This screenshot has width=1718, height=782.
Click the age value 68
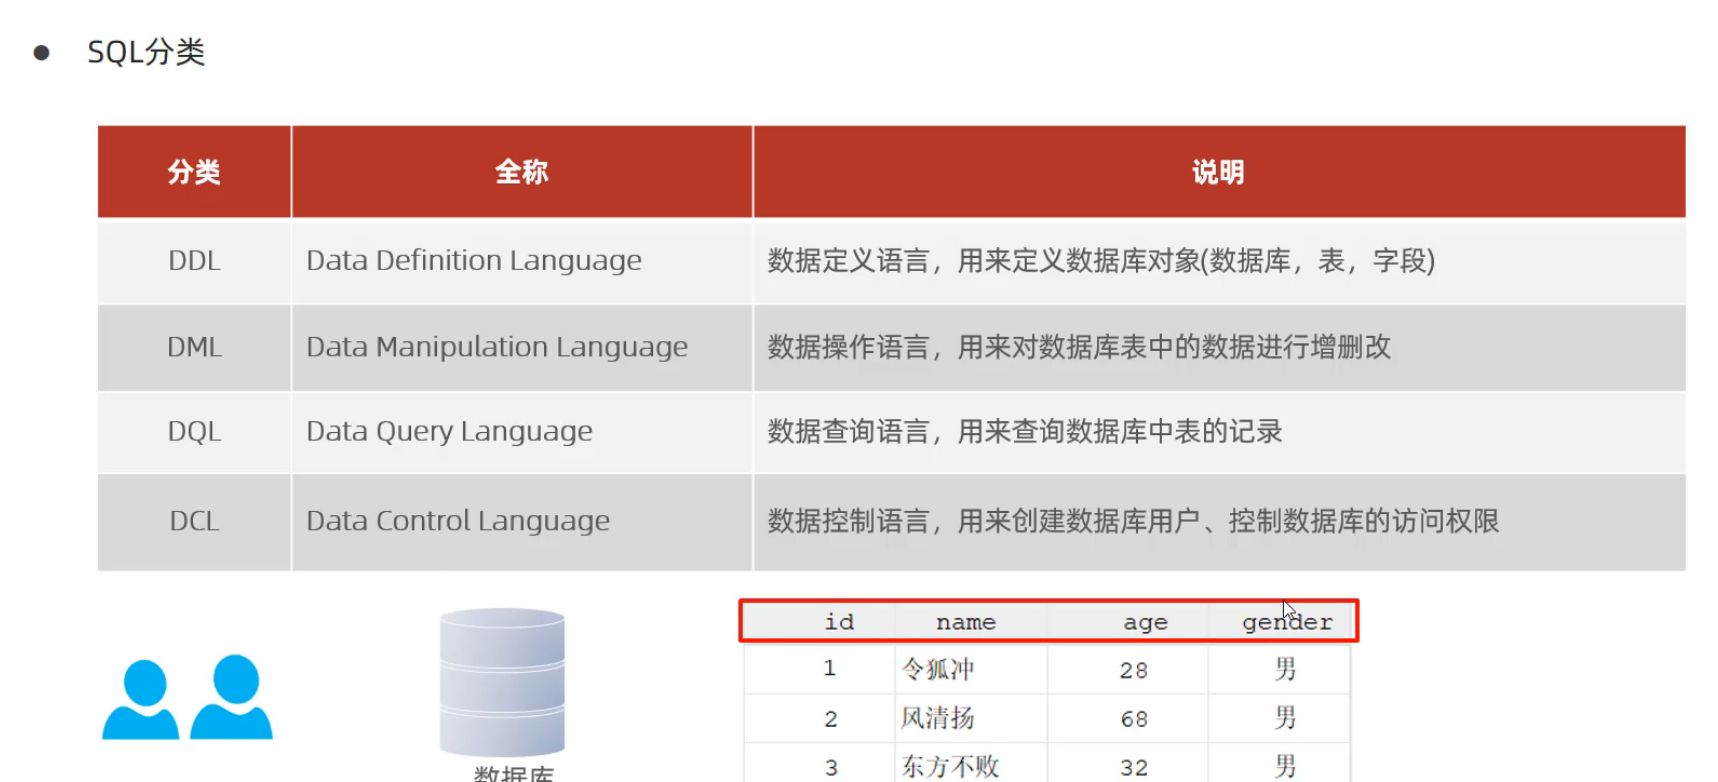click(x=1133, y=719)
